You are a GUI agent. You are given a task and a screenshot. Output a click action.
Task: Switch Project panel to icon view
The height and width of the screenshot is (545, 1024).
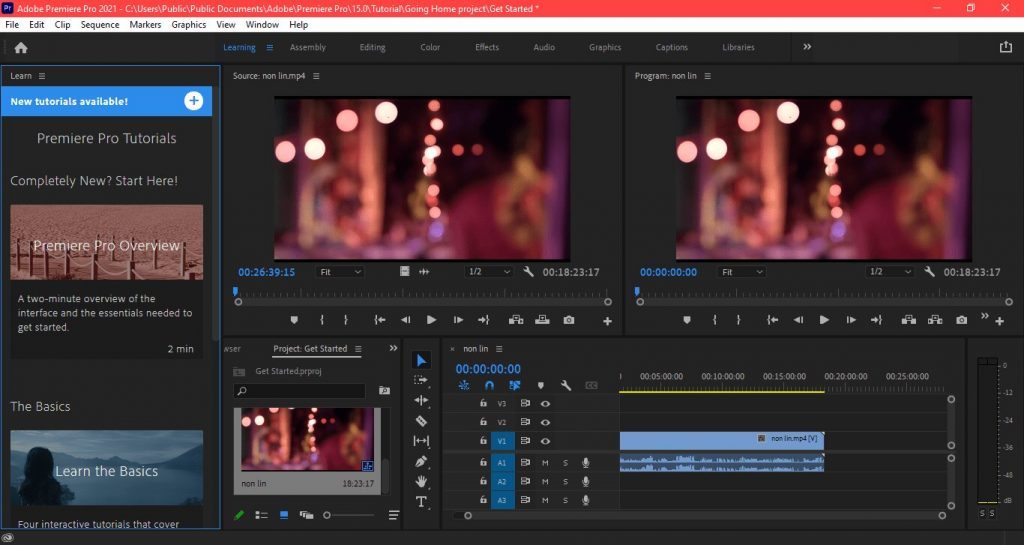[x=284, y=515]
